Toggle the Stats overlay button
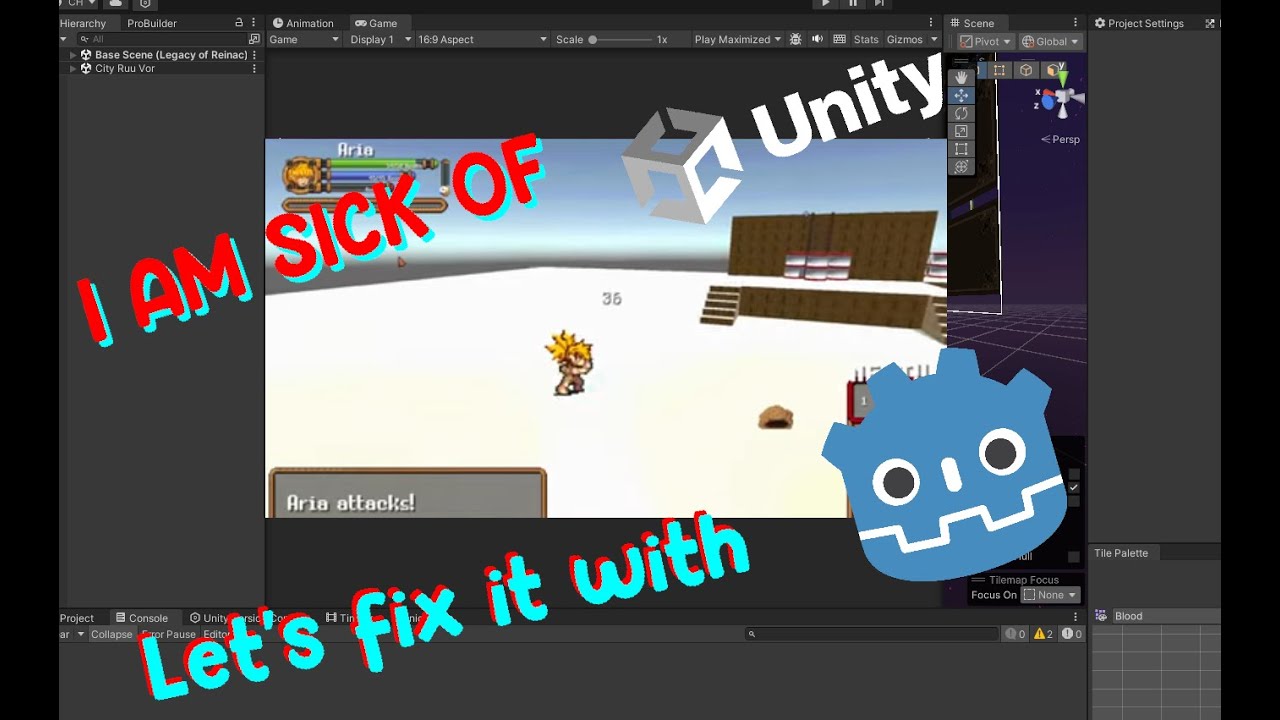Viewport: 1280px width, 720px height. point(866,39)
